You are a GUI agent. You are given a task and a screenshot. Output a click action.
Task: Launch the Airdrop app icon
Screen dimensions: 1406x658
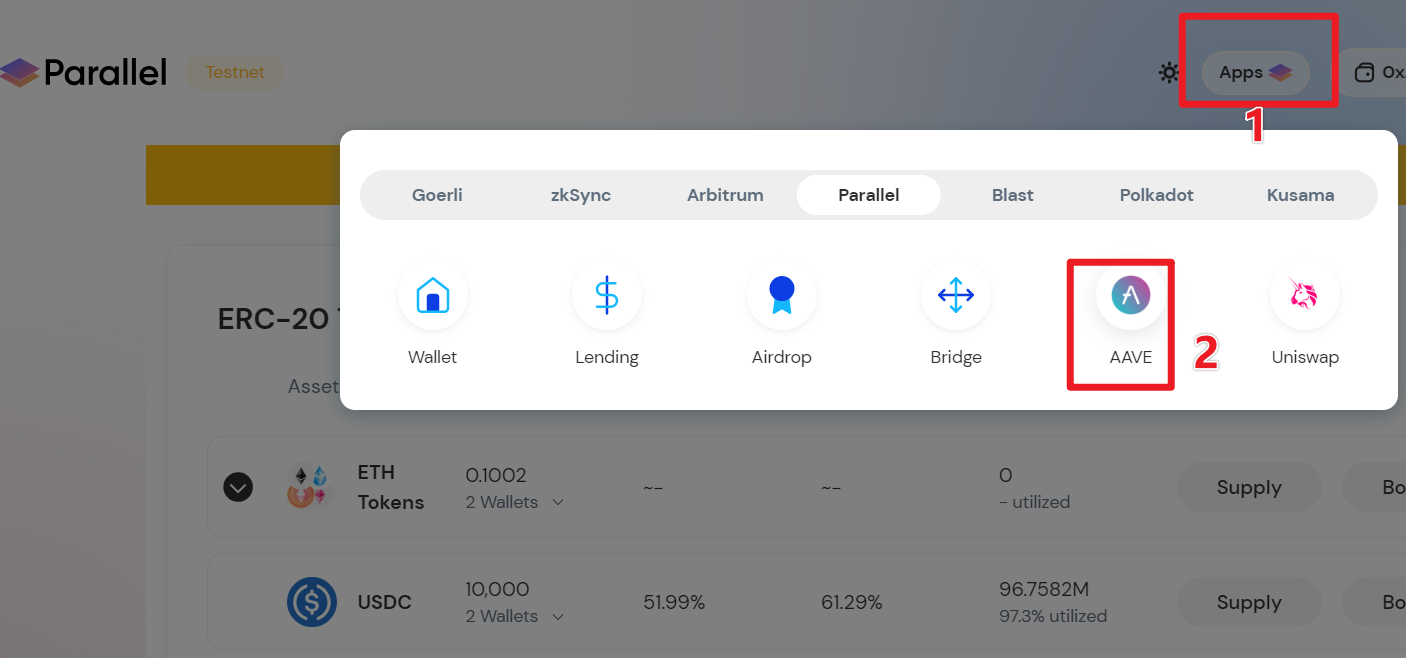pyautogui.click(x=782, y=296)
